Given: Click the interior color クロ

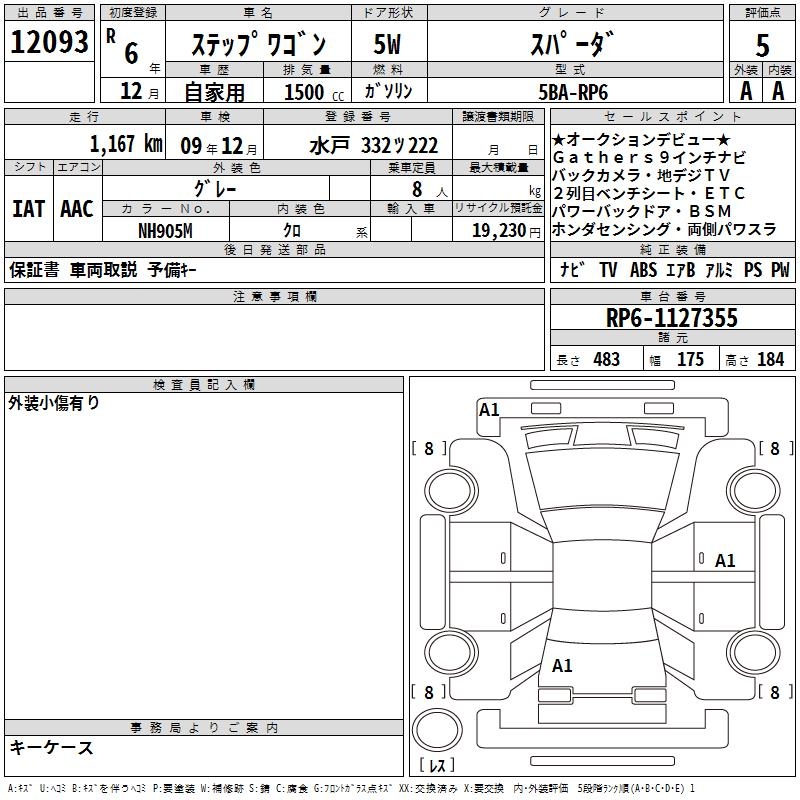Looking at the screenshot, I should [292, 231].
